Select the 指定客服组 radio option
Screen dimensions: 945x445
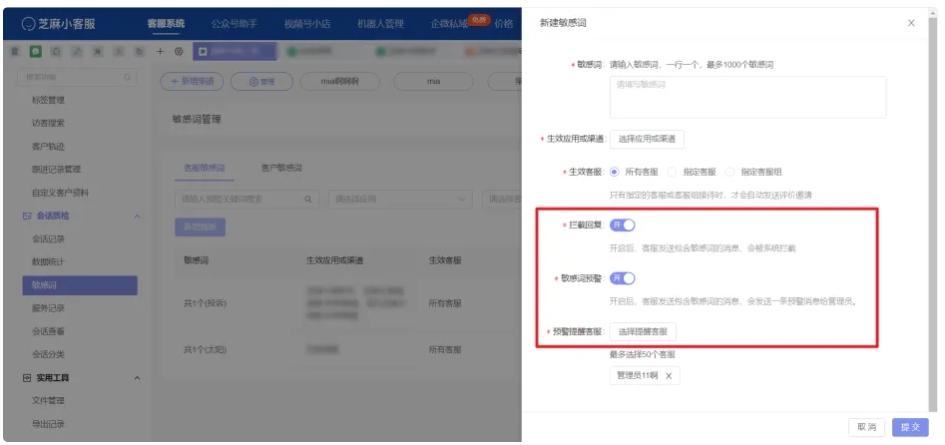[731, 172]
